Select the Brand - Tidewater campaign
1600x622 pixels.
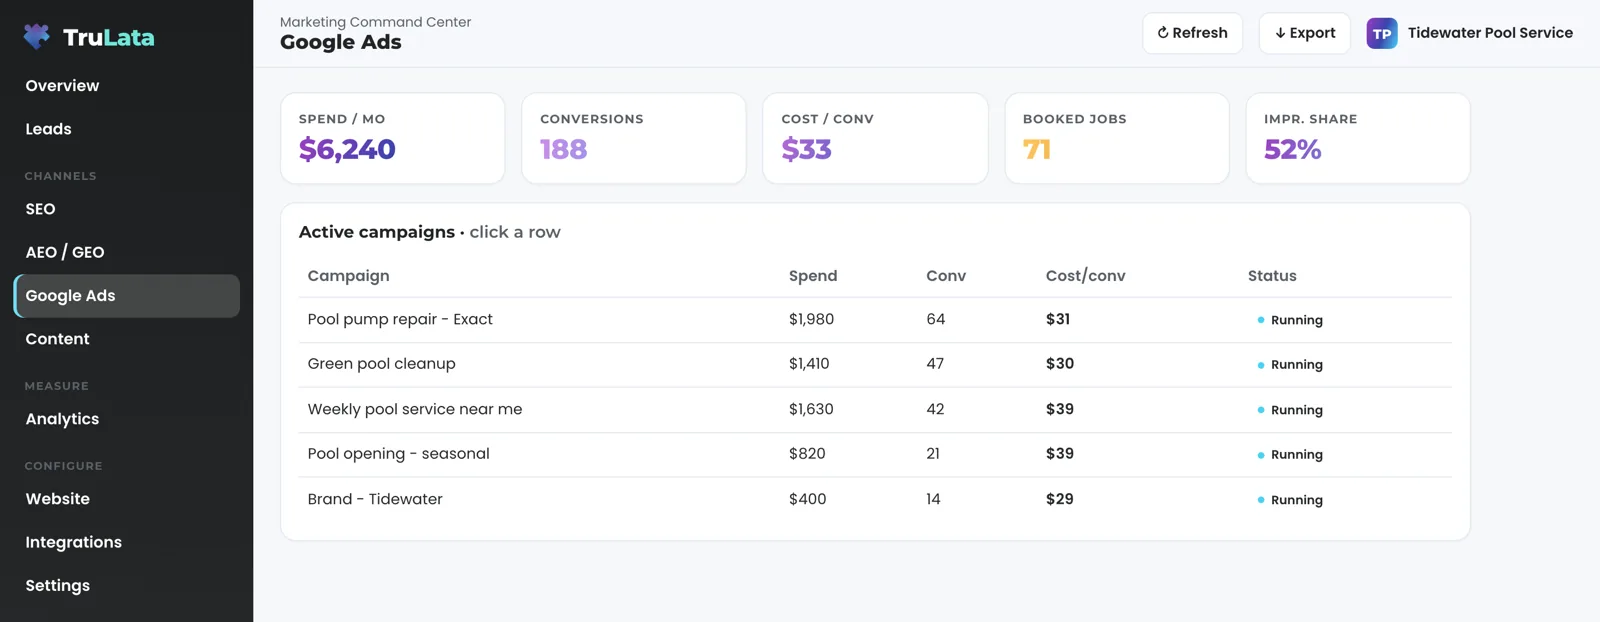click(875, 499)
